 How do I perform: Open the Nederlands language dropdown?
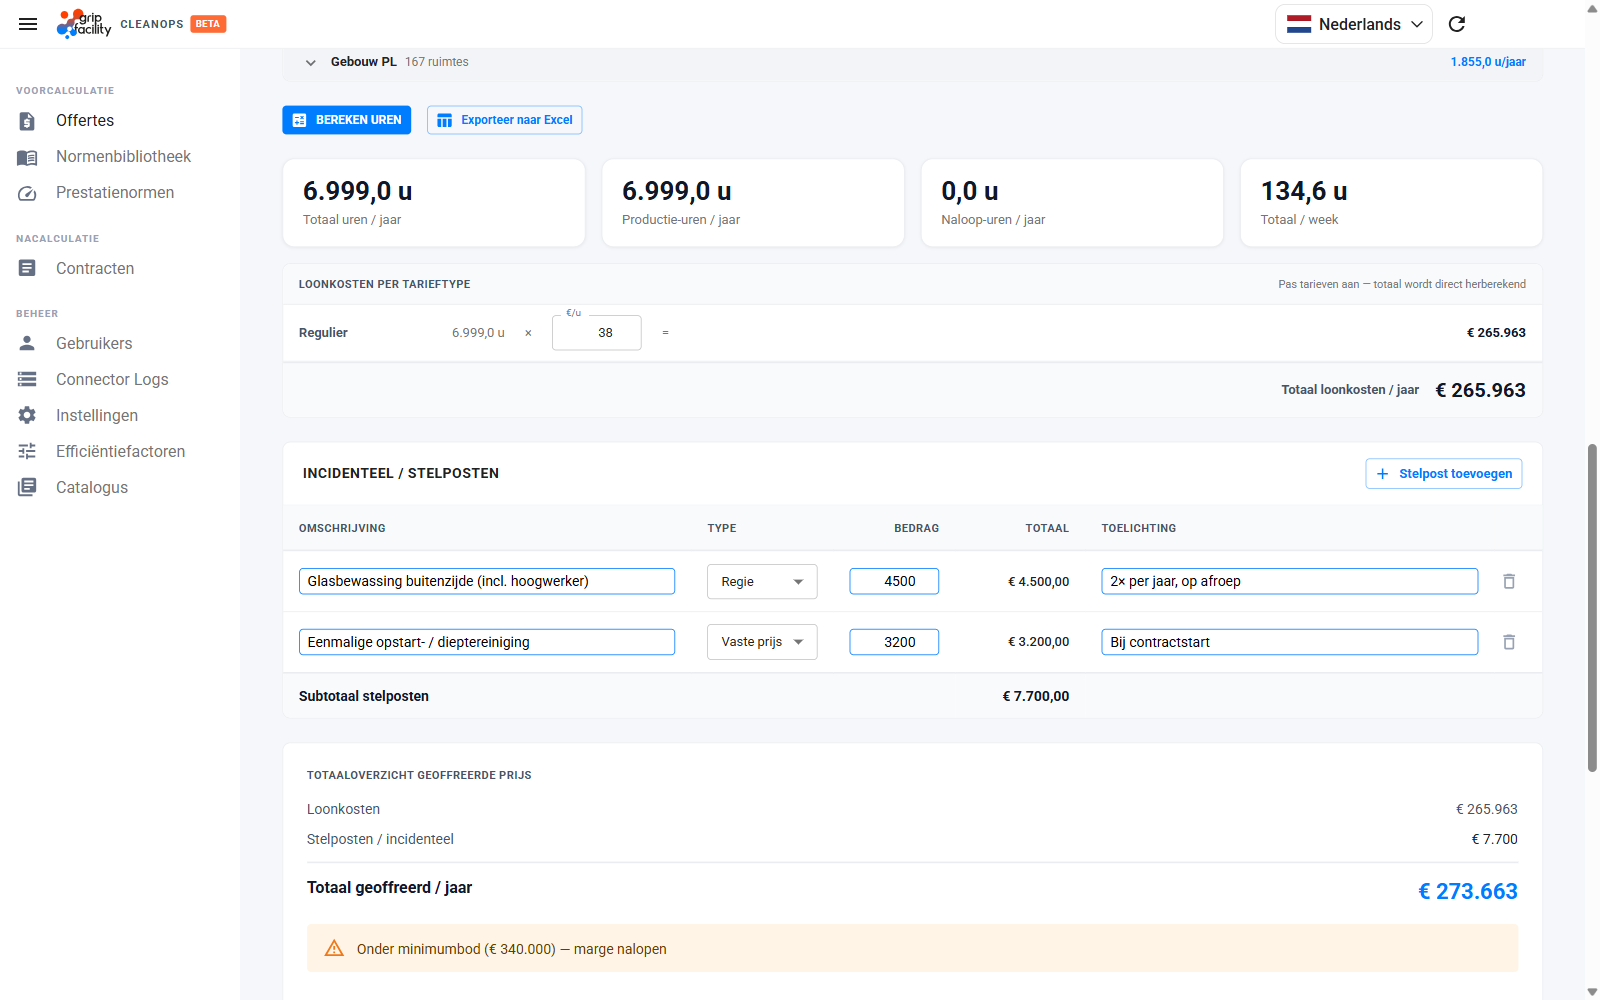pos(1354,24)
